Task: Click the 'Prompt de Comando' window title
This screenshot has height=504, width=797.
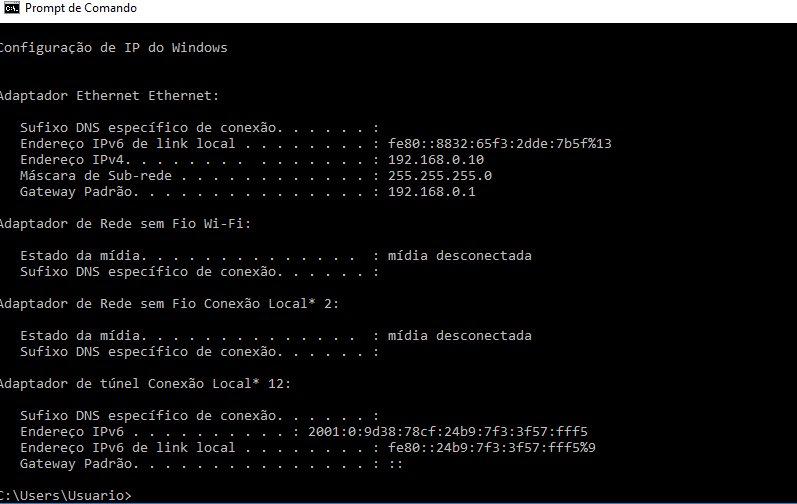Action: (81, 8)
